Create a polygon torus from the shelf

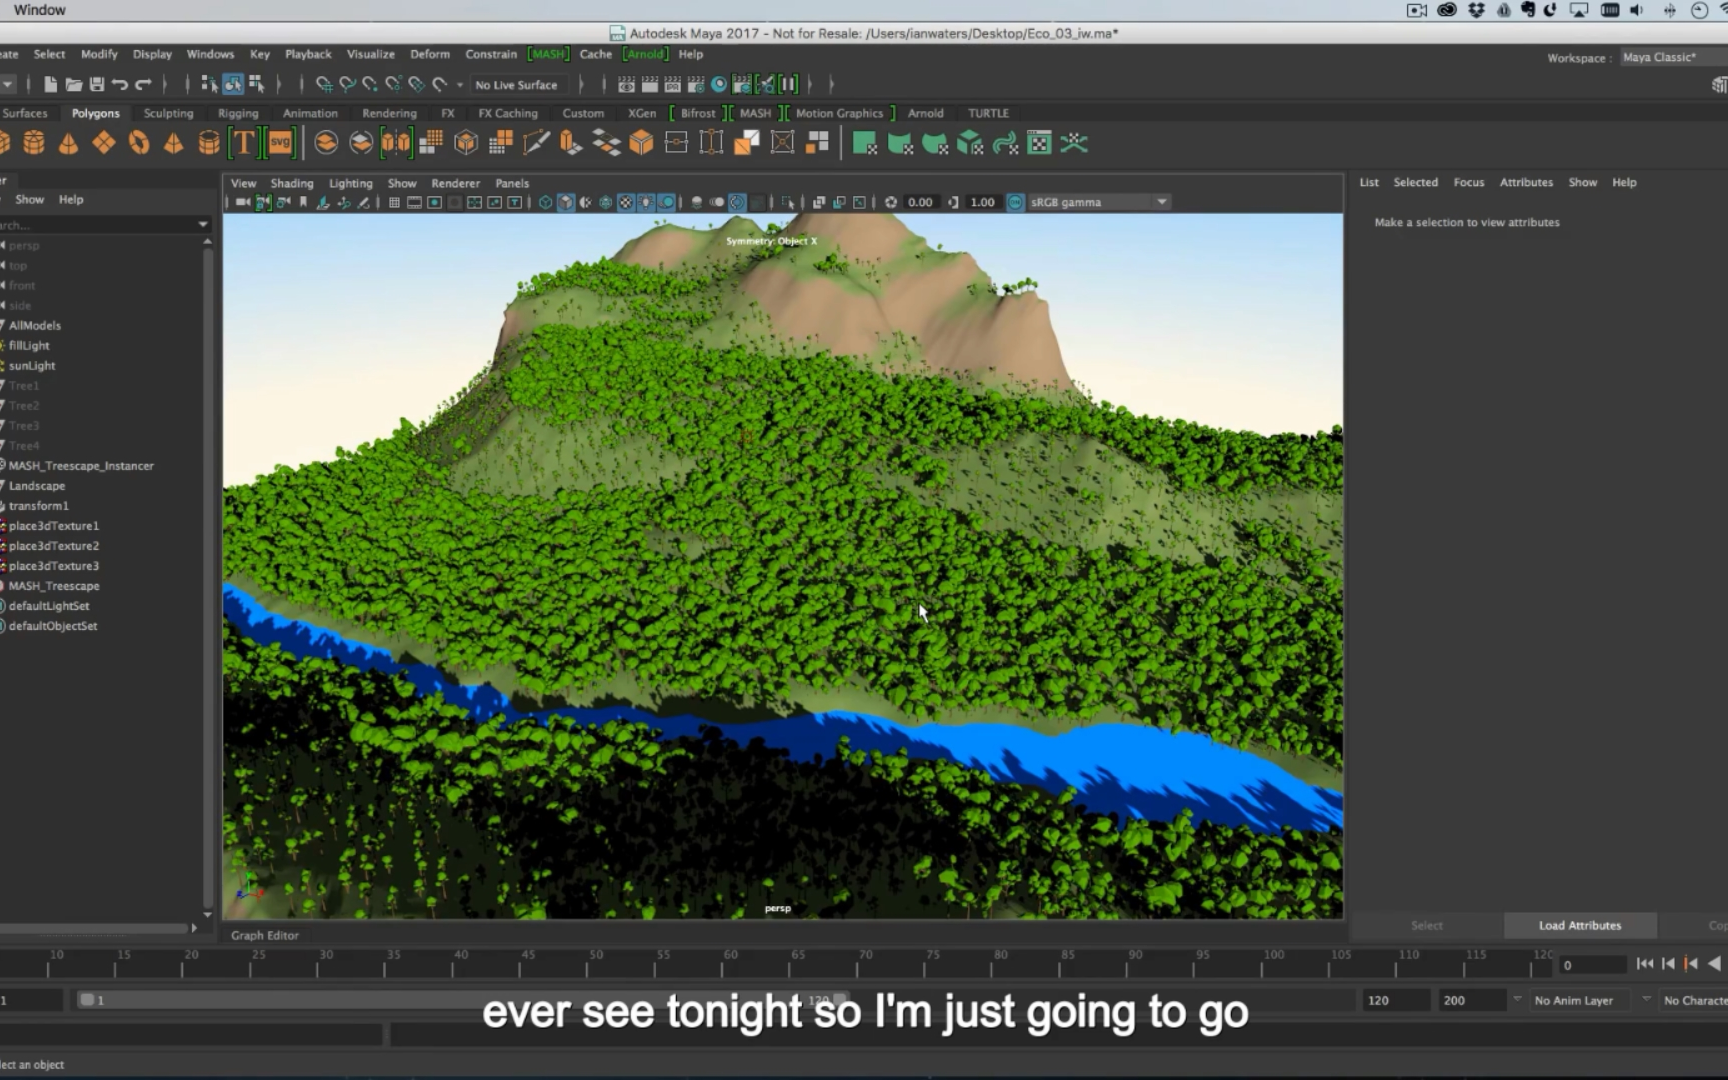tap(139, 143)
